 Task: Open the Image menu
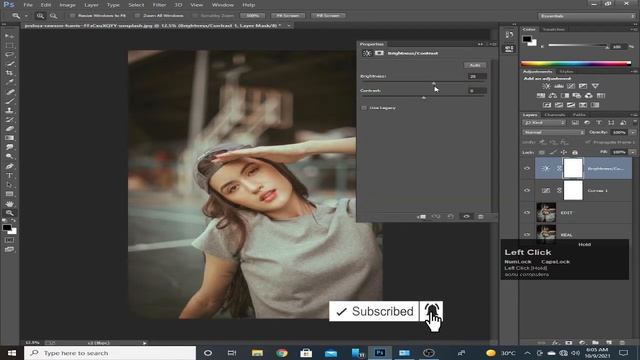(67, 5)
